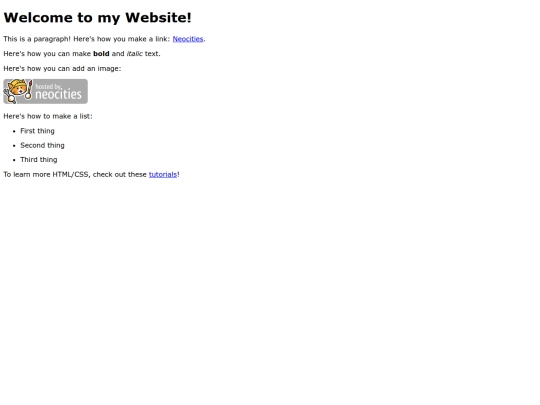
Task: Click the bullet before "First thing"
Action: click(x=14, y=131)
